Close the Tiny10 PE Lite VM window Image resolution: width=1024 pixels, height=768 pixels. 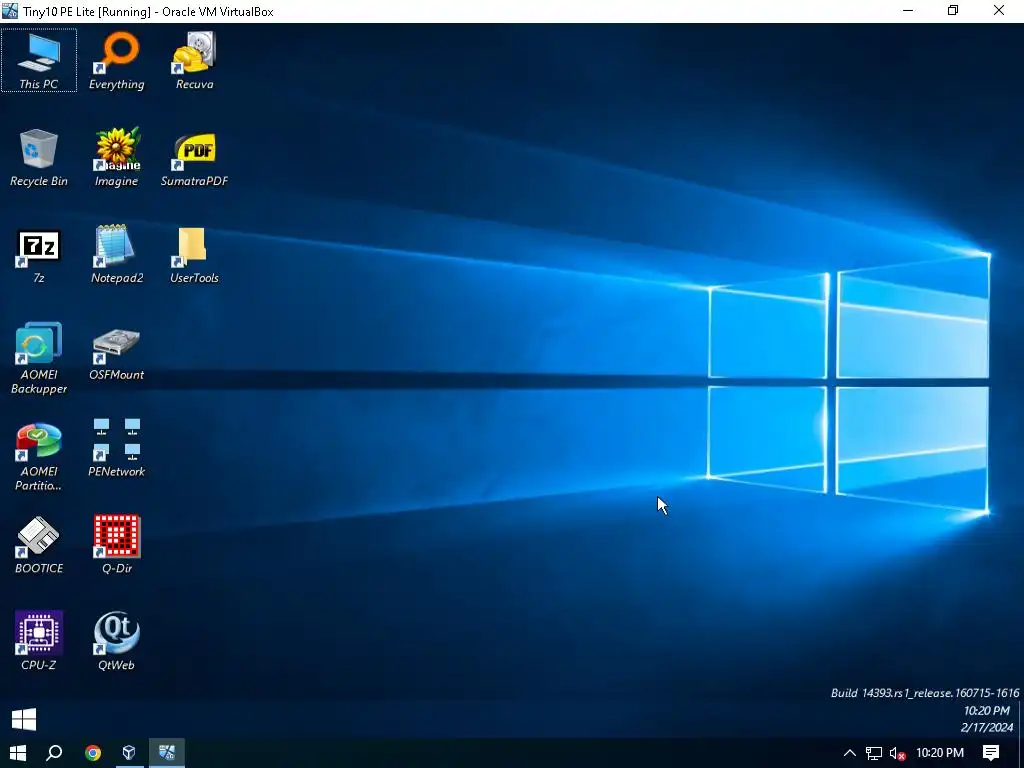tap(999, 10)
